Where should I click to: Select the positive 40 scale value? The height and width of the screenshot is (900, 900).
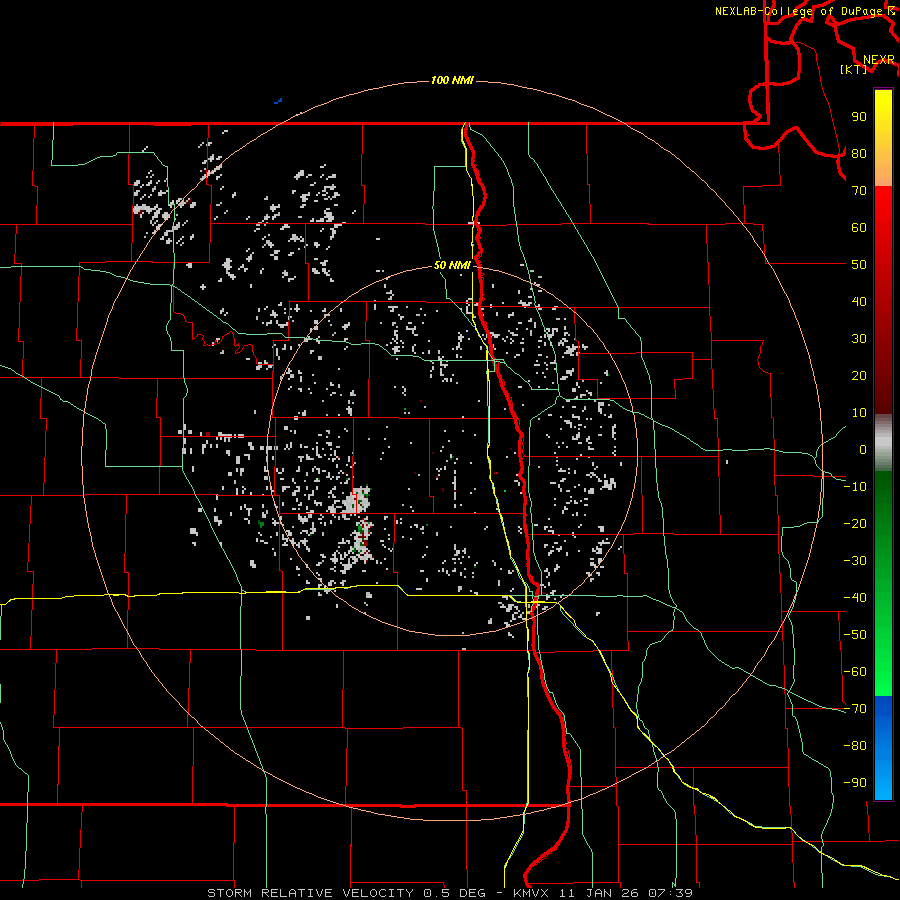click(859, 301)
